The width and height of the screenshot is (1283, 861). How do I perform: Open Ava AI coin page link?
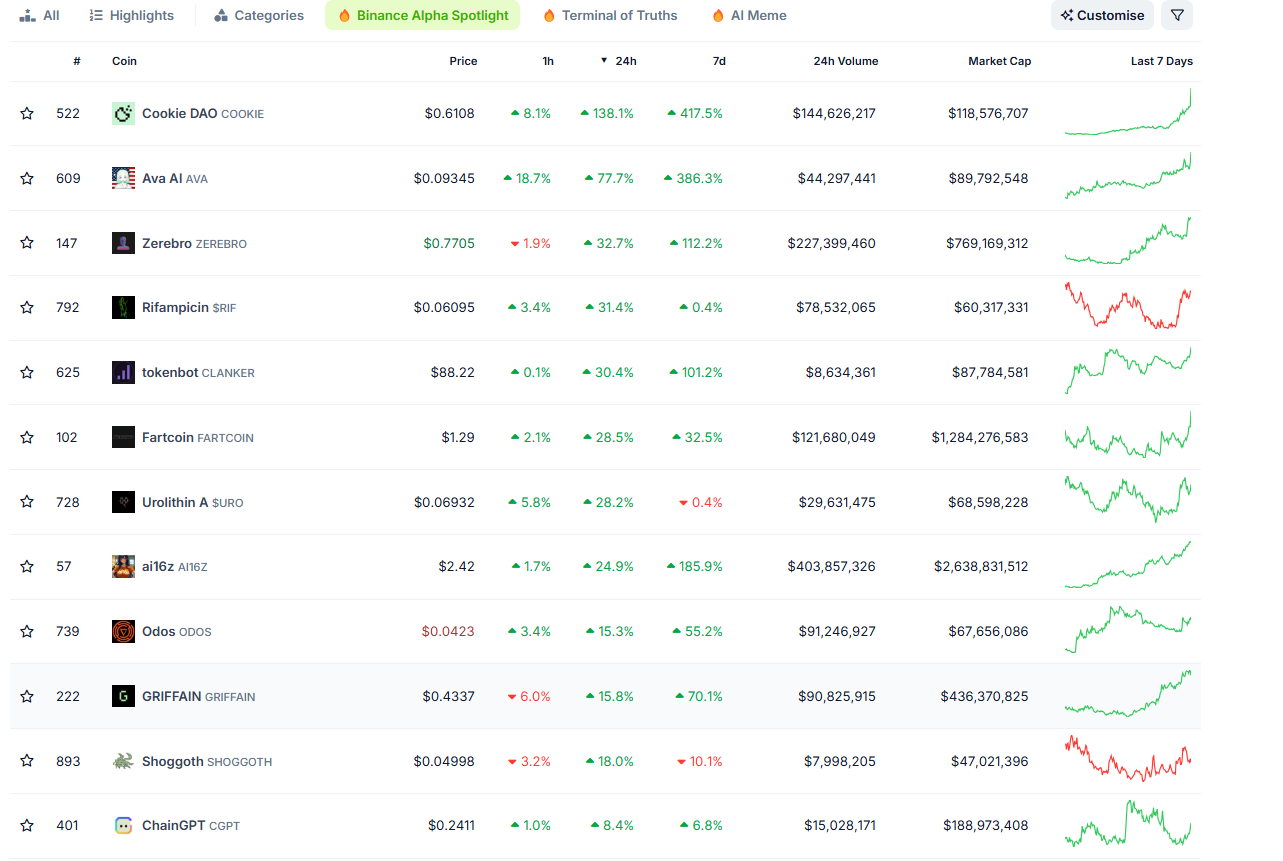[x=175, y=178]
